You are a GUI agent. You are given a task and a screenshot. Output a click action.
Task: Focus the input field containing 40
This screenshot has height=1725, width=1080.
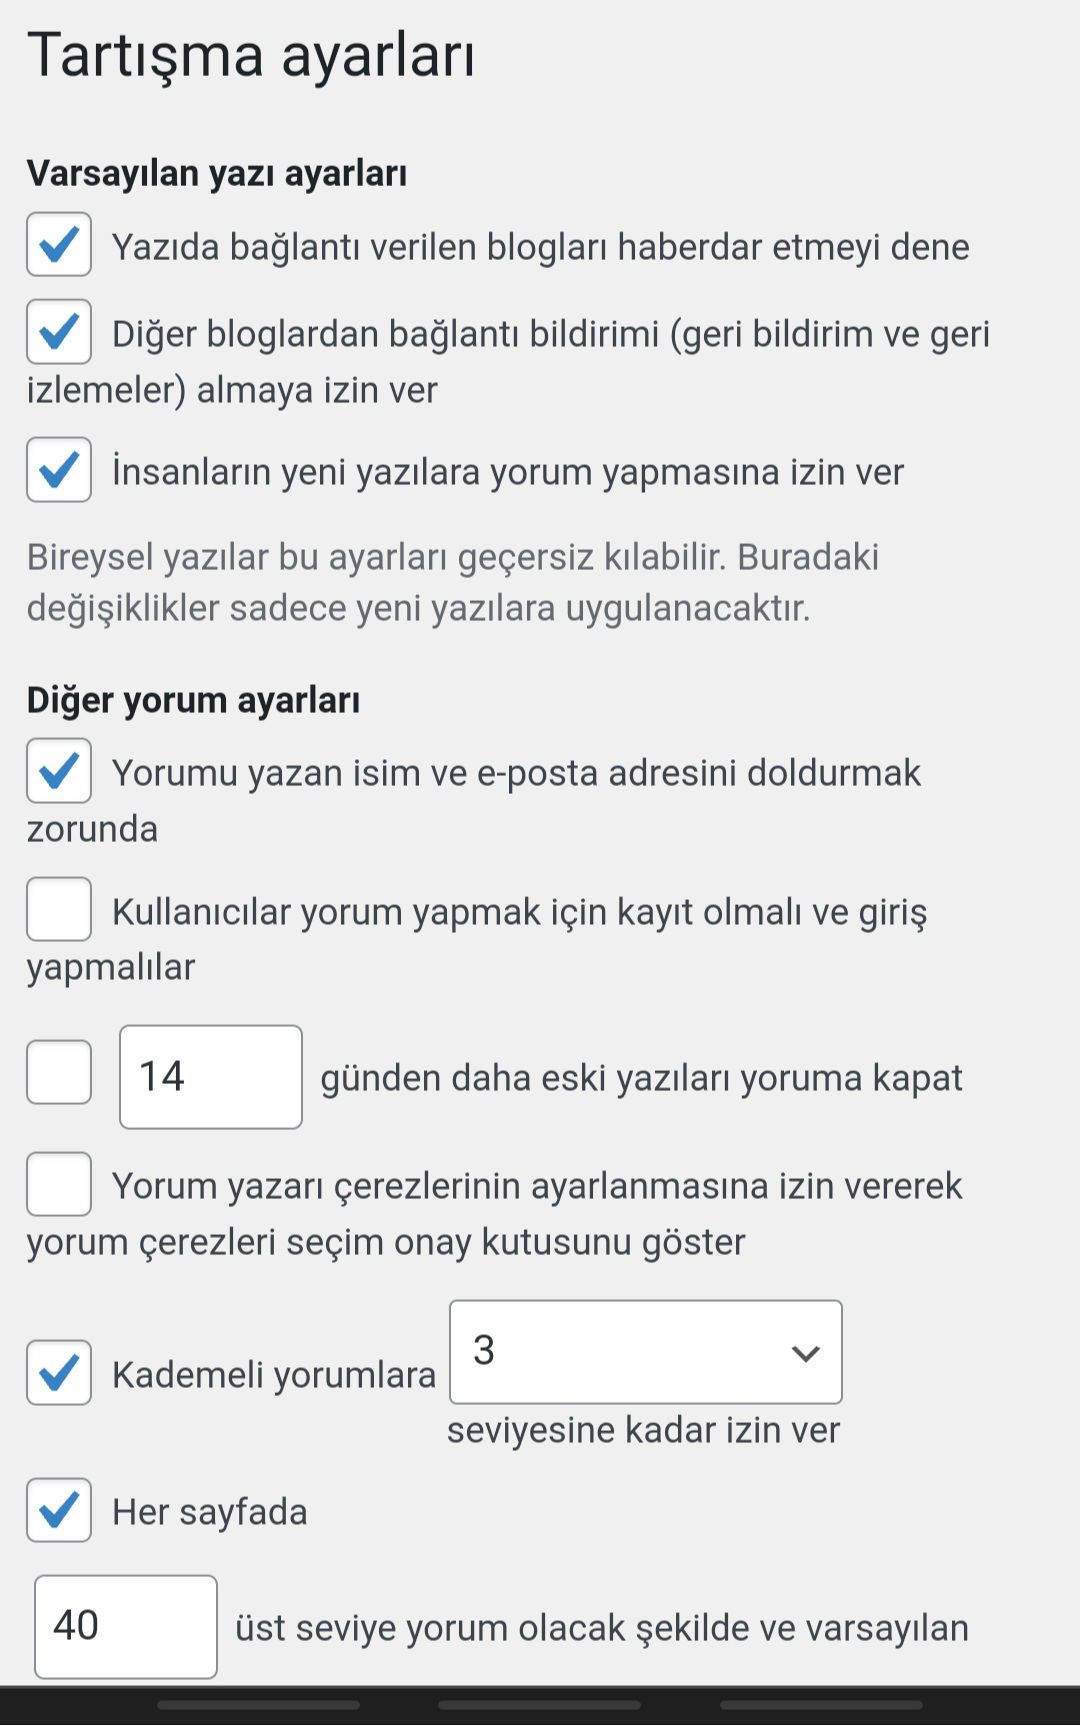pos(126,1627)
